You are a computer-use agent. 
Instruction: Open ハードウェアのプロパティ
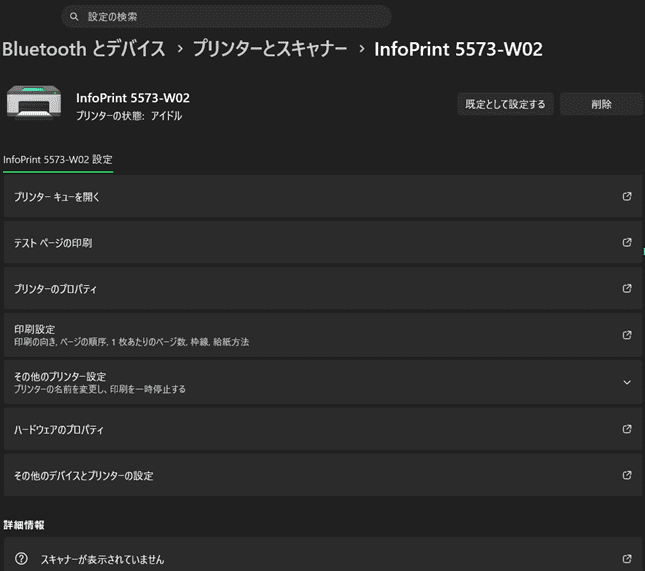[323, 429]
